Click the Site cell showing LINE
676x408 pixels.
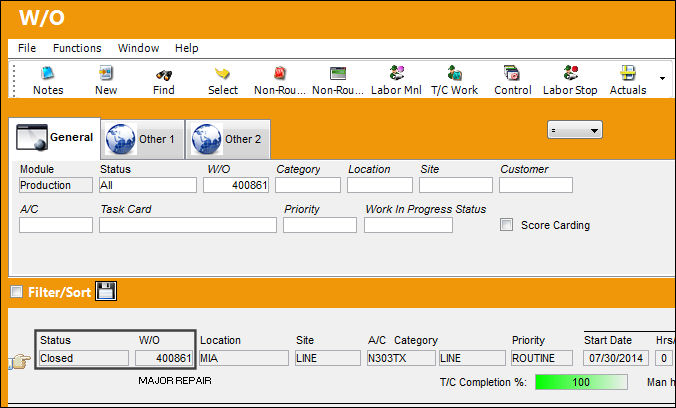point(328,358)
